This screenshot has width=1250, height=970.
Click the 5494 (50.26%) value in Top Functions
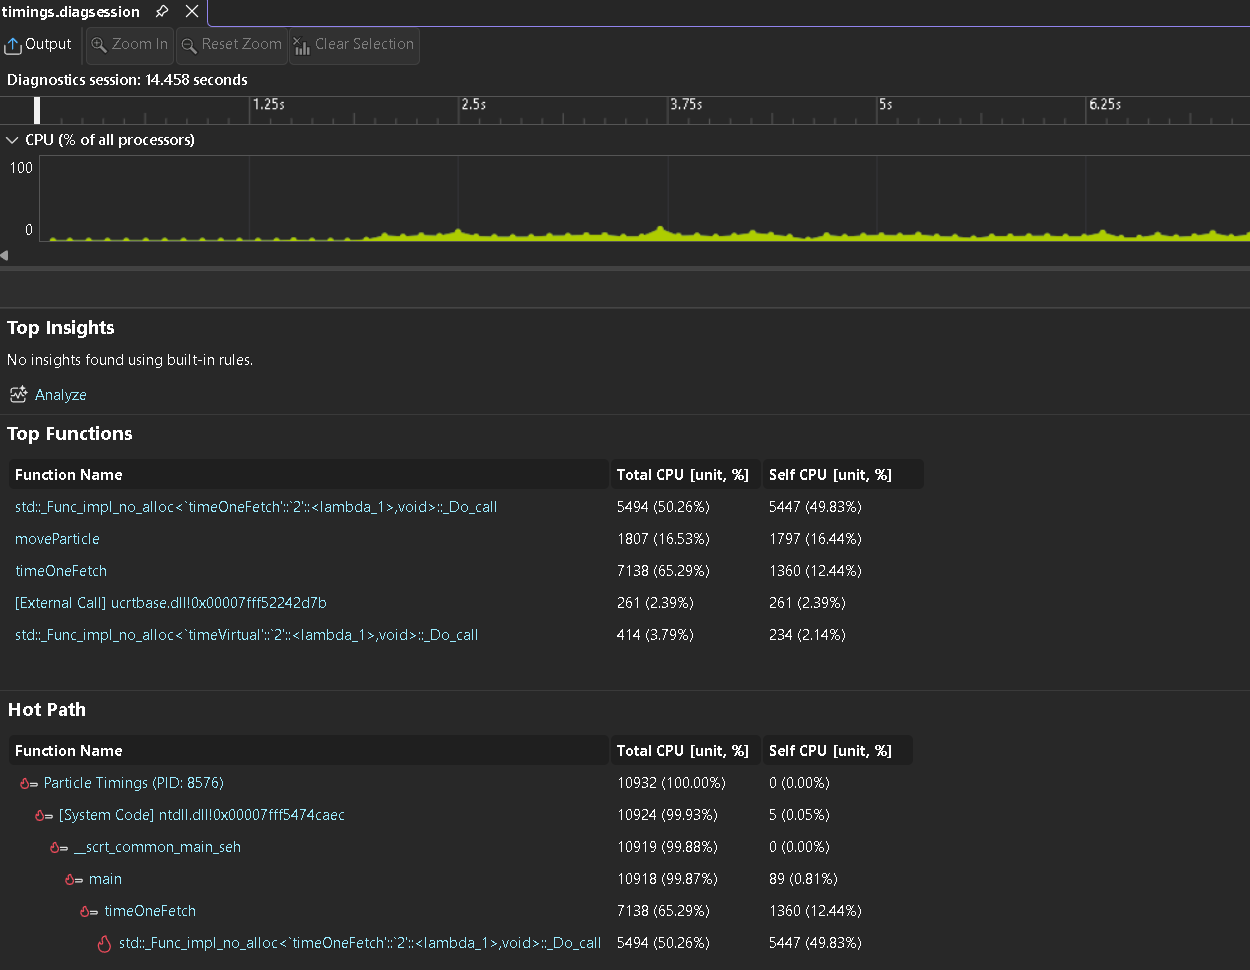(663, 507)
